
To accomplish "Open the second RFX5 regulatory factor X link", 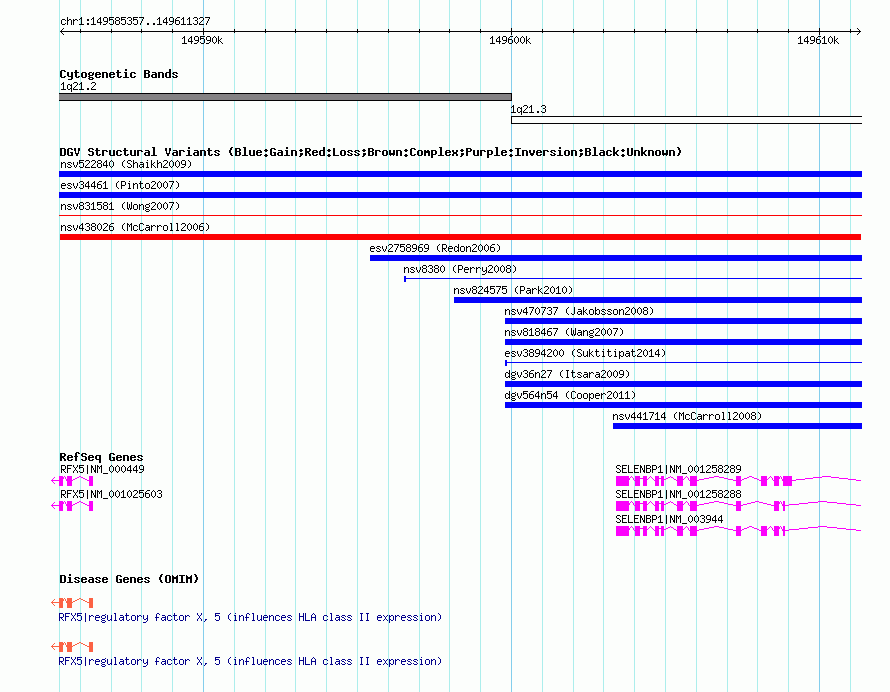I will pyautogui.click(x=250, y=661).
